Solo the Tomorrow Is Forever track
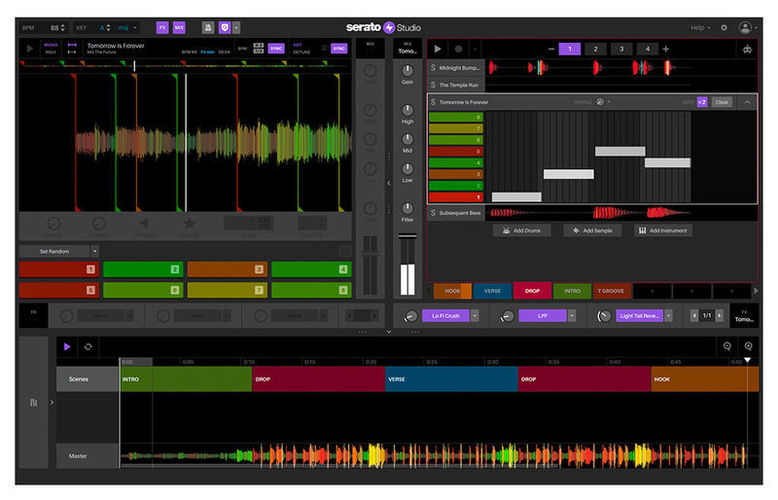Screen dimensions: 778x500 [x=433, y=102]
